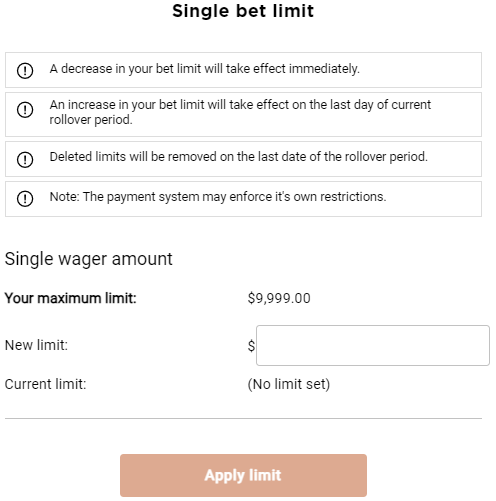The width and height of the screenshot is (496, 501).
Task: Click the 'Your maximum limit:' label
Action: click(71, 298)
